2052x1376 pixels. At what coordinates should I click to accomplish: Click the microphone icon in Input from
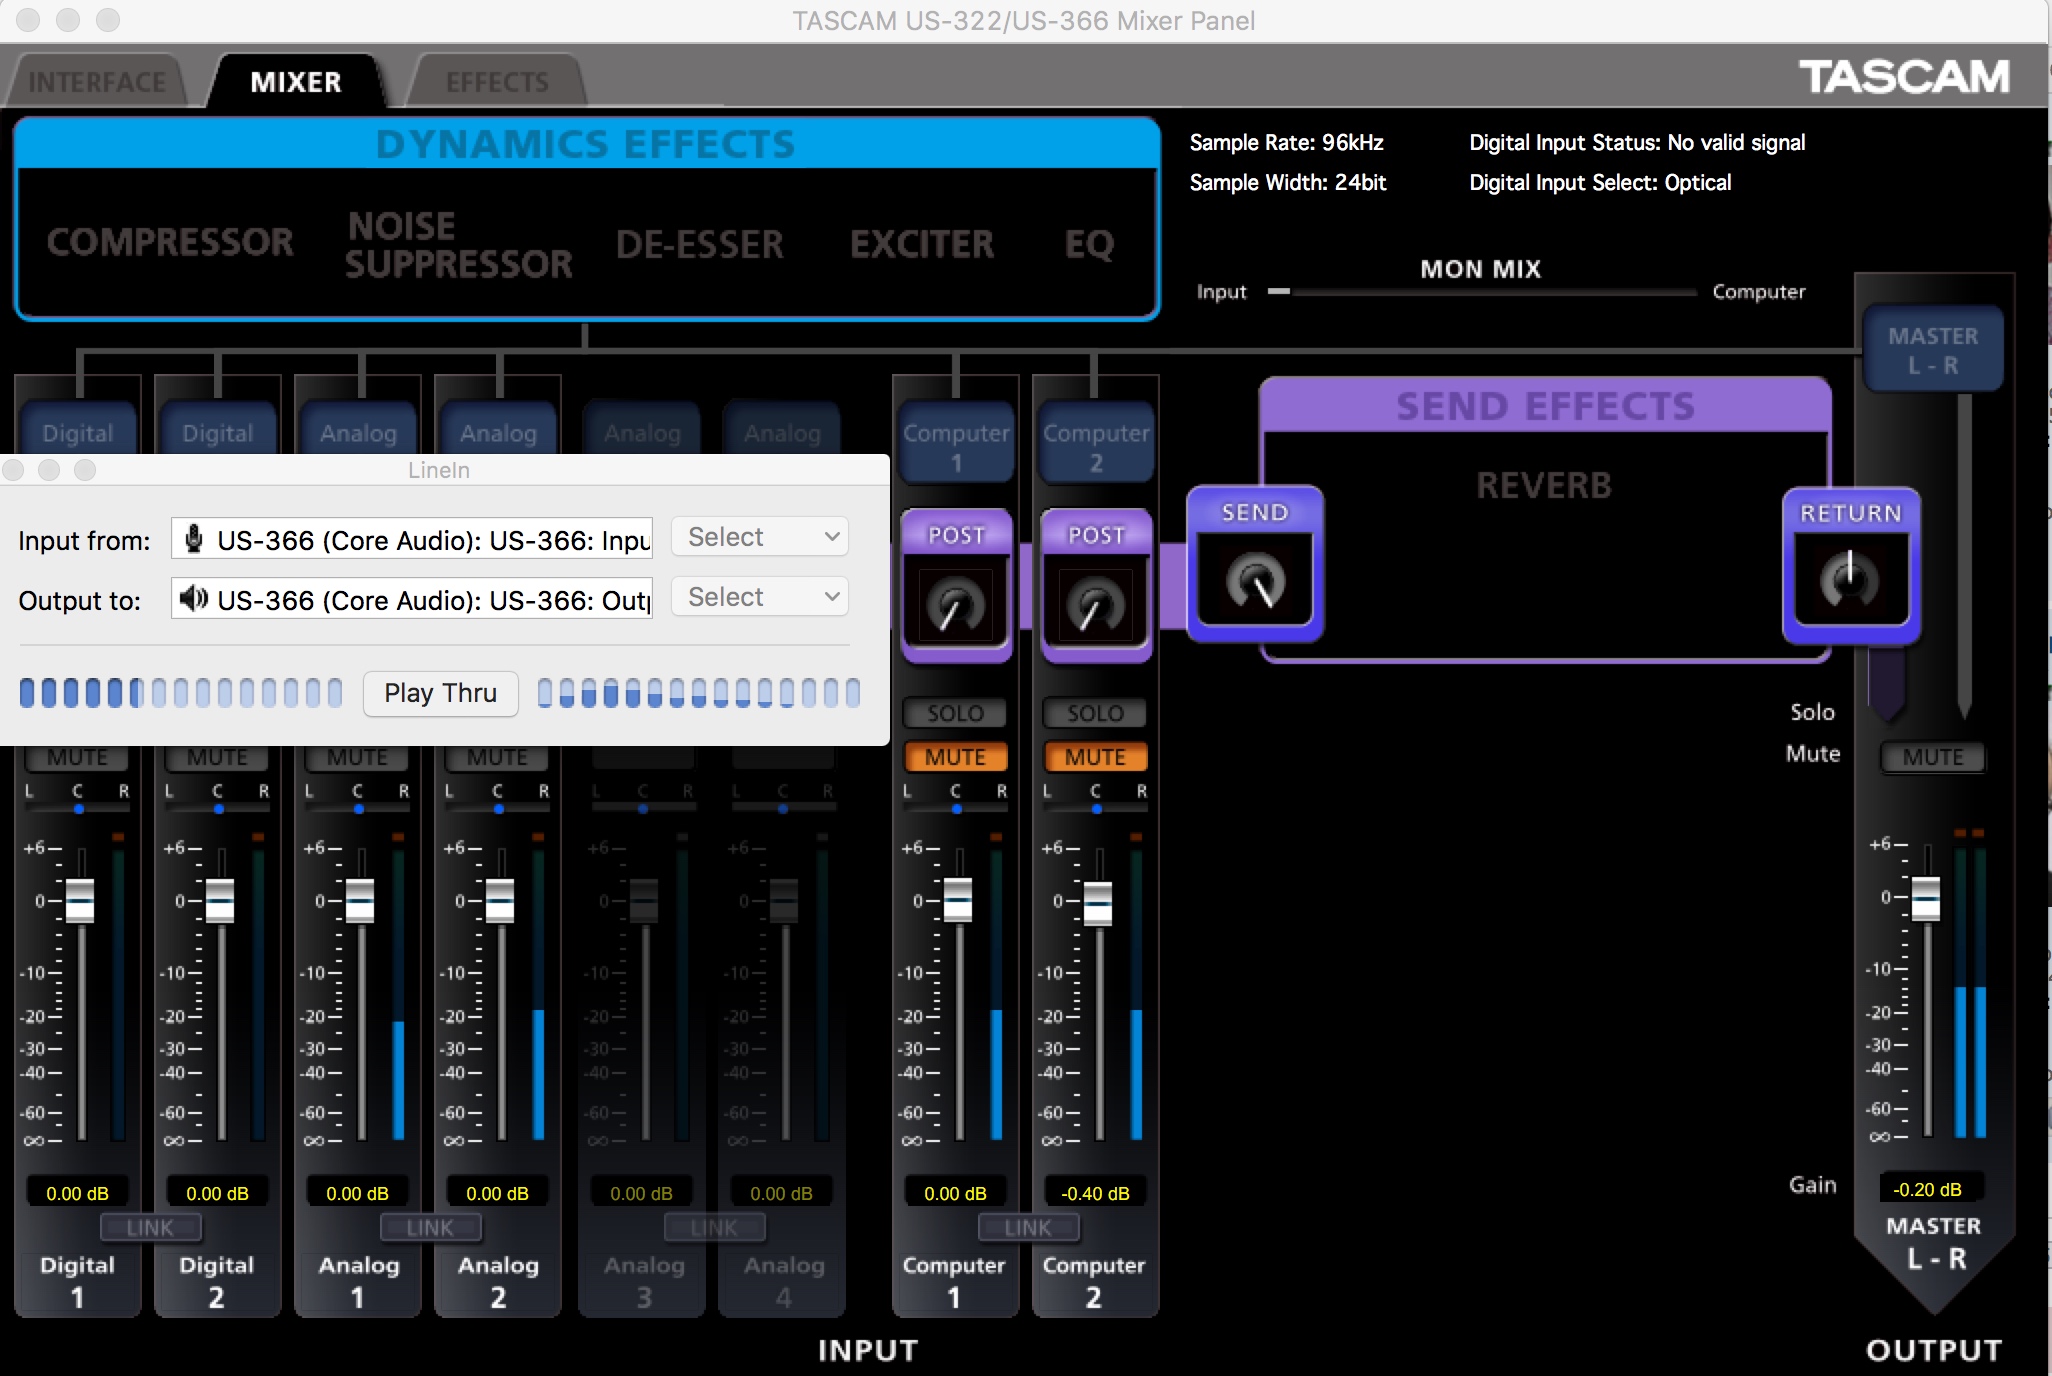(195, 539)
